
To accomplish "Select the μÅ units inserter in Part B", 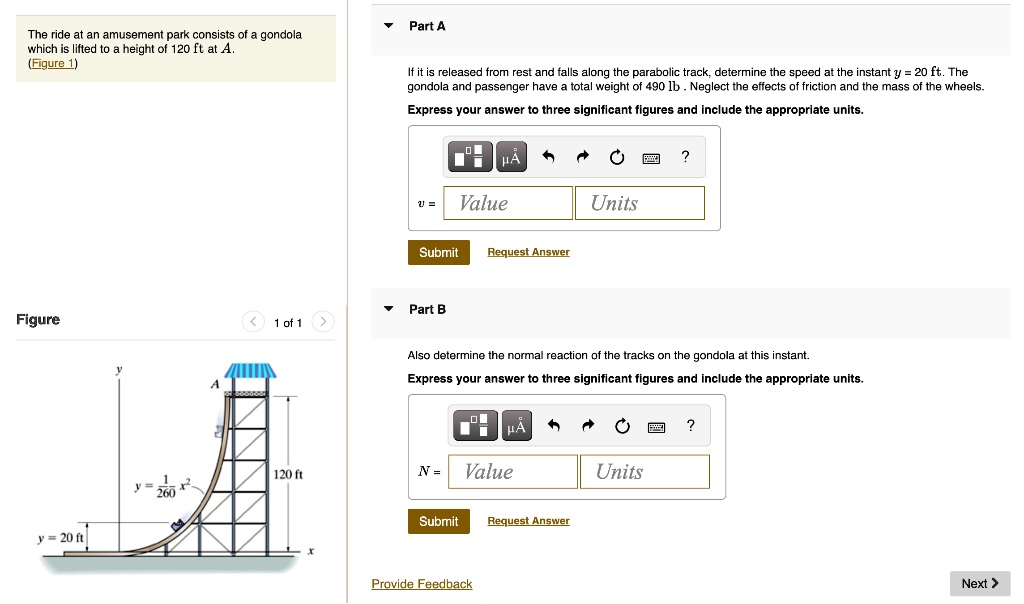I will pos(516,425).
